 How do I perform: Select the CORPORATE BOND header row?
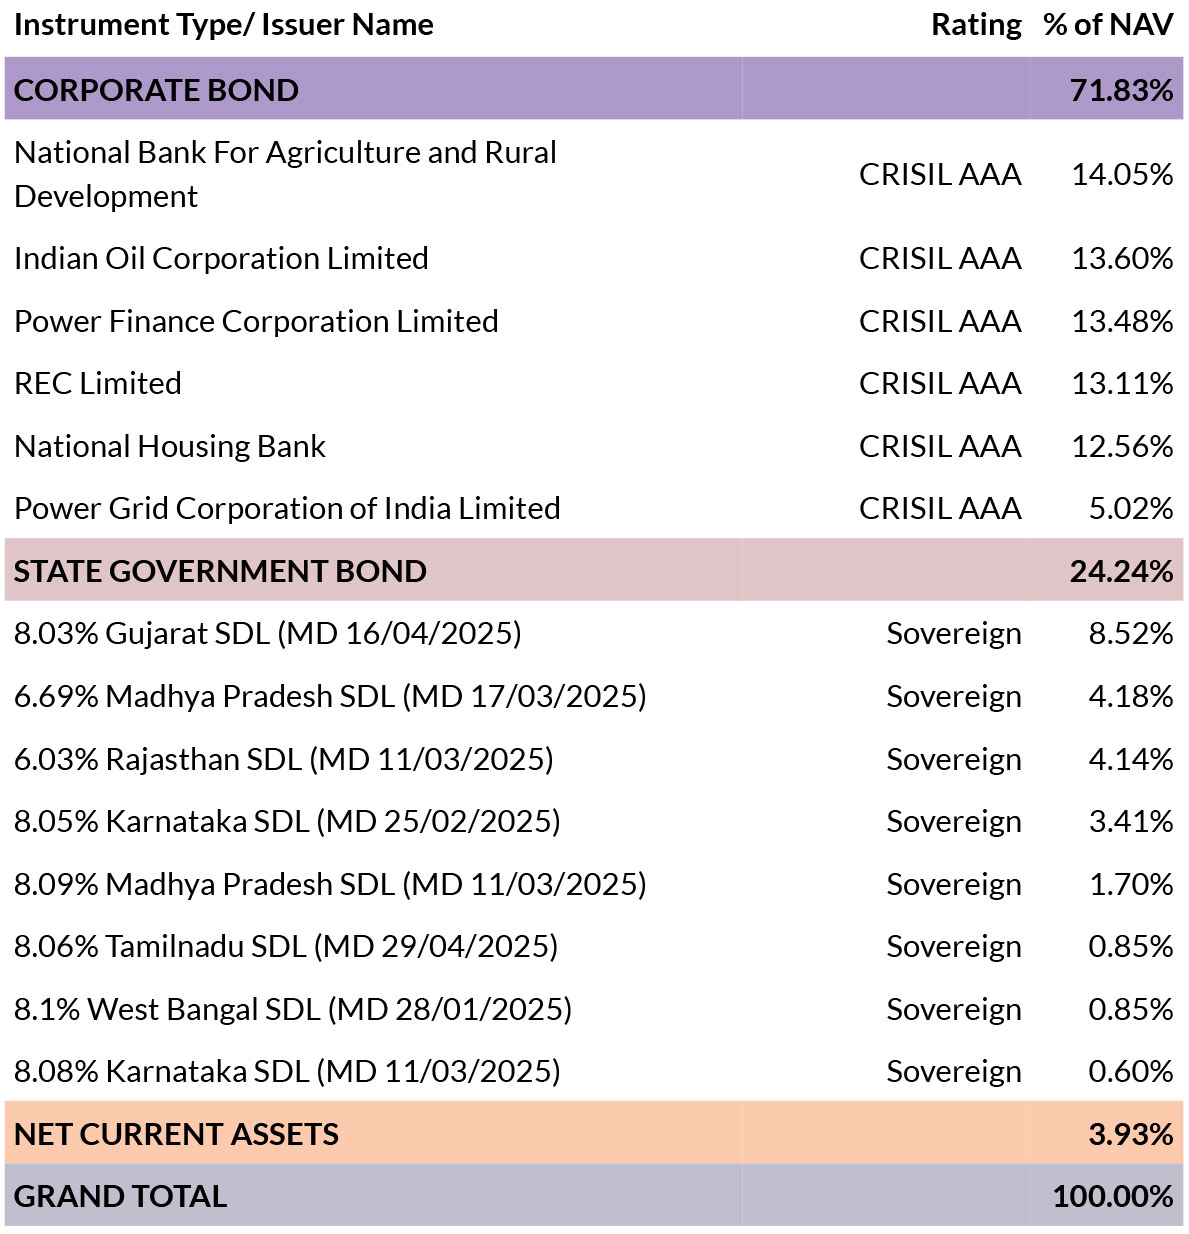pos(594,89)
